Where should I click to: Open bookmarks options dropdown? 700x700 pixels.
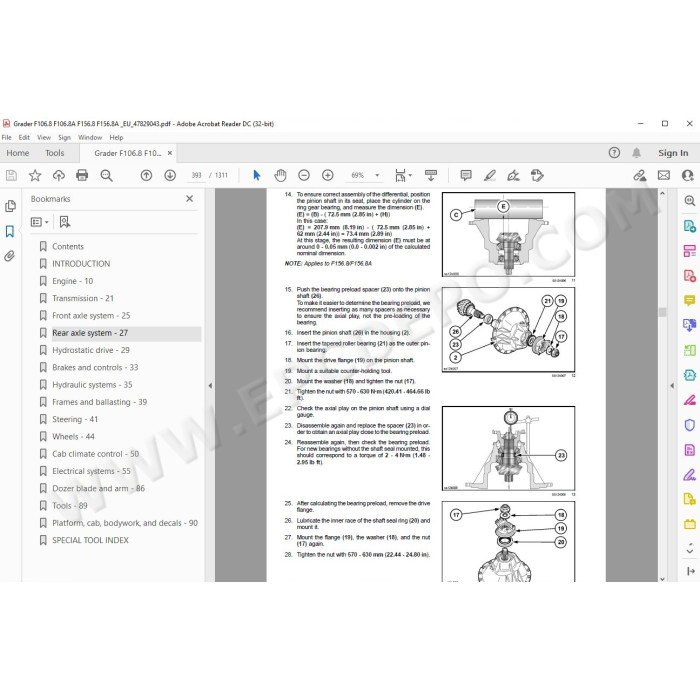pyautogui.click(x=39, y=222)
